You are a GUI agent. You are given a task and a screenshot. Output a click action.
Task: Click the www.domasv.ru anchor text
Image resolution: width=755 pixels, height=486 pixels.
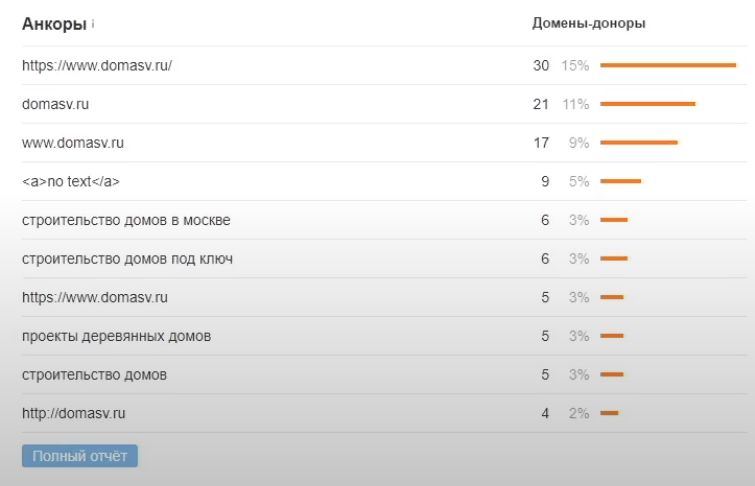point(73,143)
